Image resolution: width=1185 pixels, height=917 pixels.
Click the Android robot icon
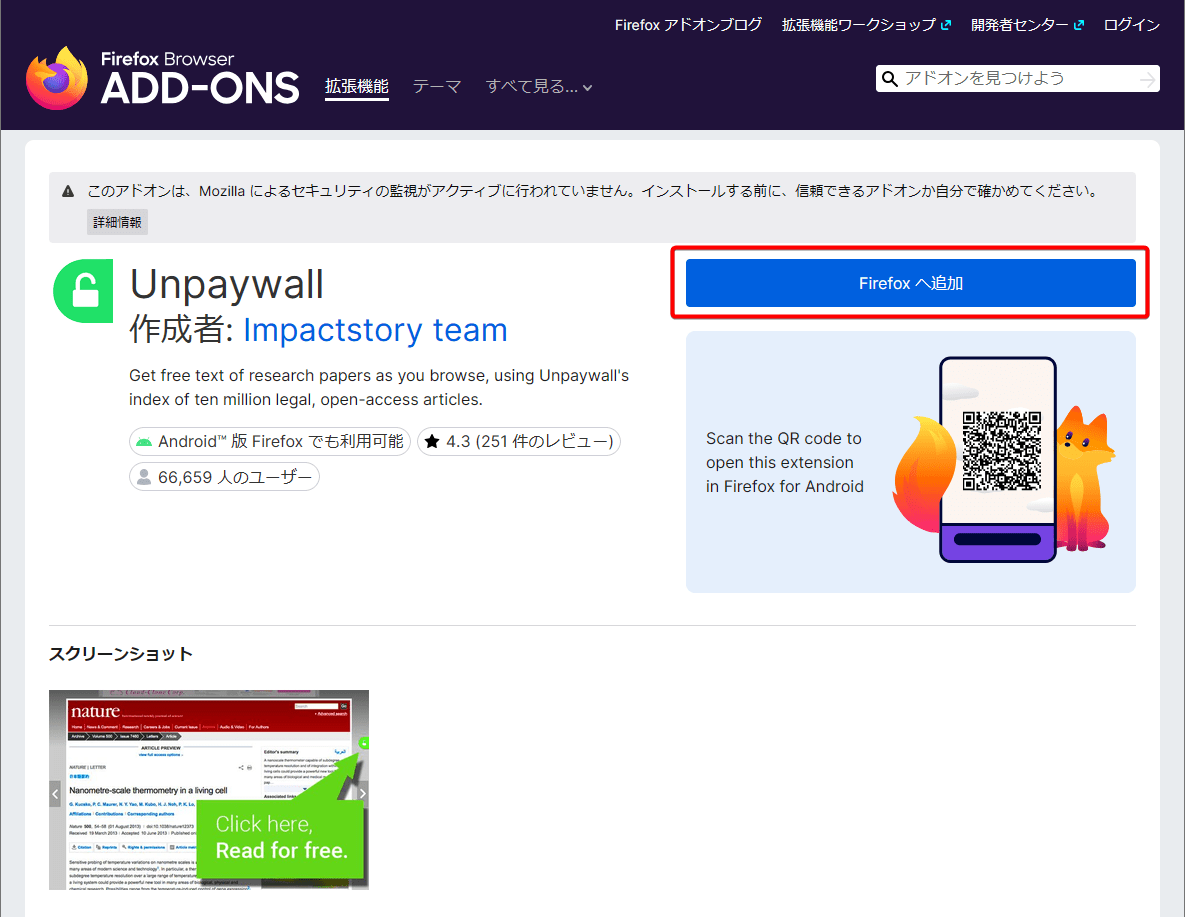click(x=144, y=442)
